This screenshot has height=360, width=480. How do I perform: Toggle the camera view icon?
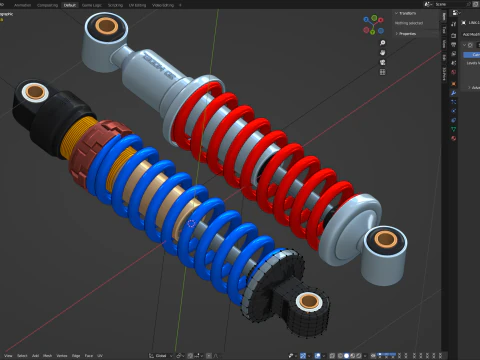coord(383,62)
